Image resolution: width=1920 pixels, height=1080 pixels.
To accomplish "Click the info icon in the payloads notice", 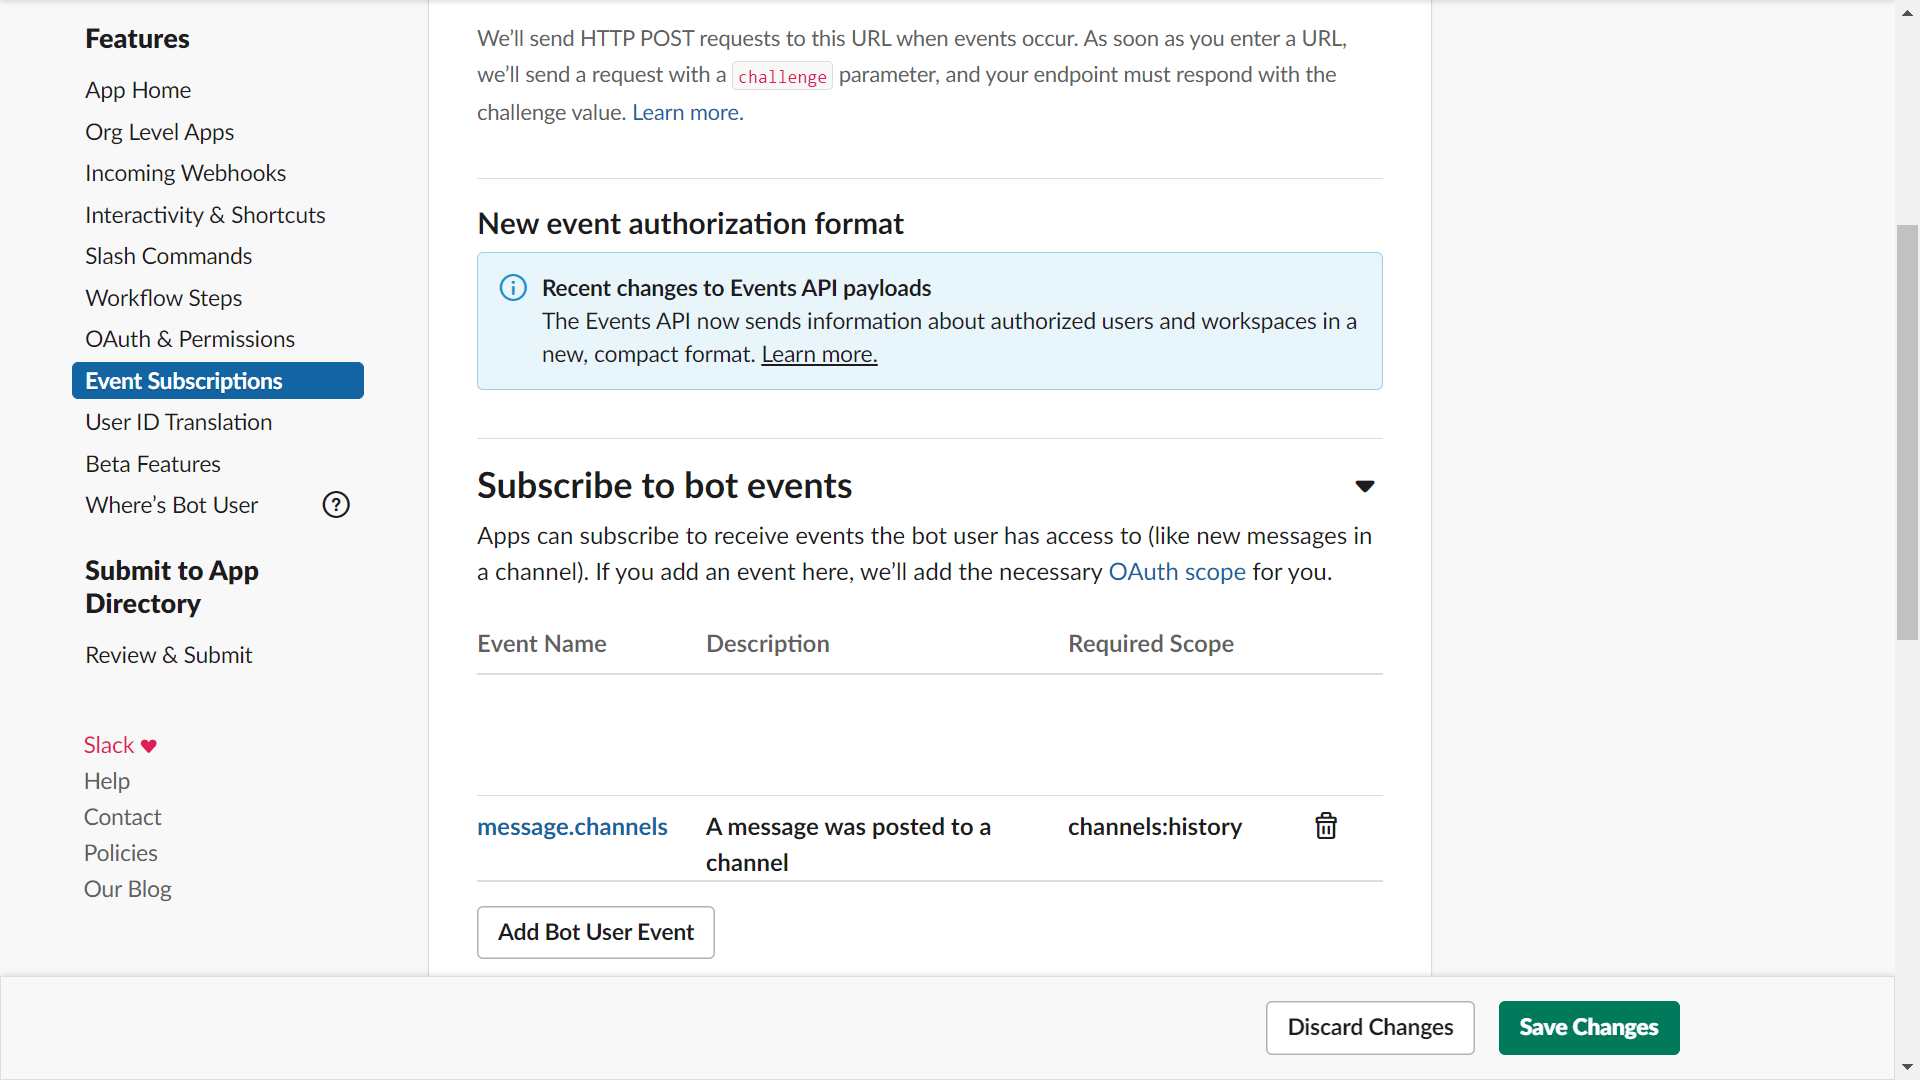I will pyautogui.click(x=513, y=288).
